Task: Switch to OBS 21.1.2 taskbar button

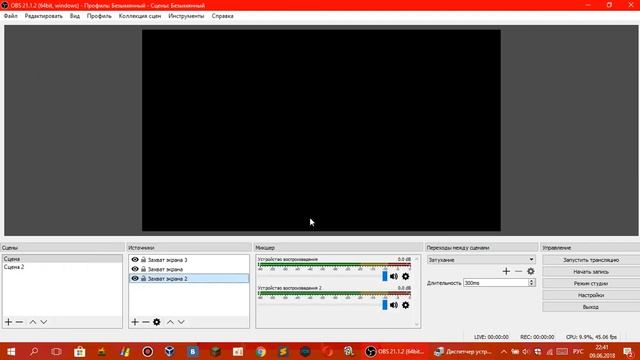Action: tap(395, 351)
